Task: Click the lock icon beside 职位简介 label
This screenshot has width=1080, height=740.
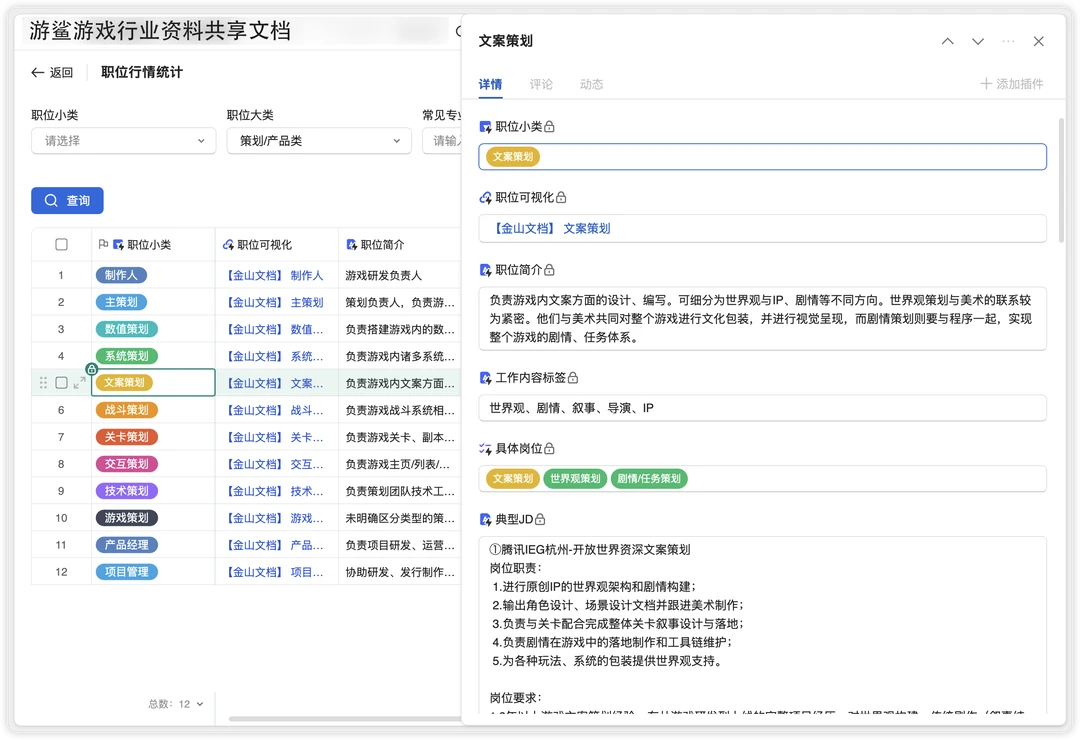Action: [x=549, y=270]
